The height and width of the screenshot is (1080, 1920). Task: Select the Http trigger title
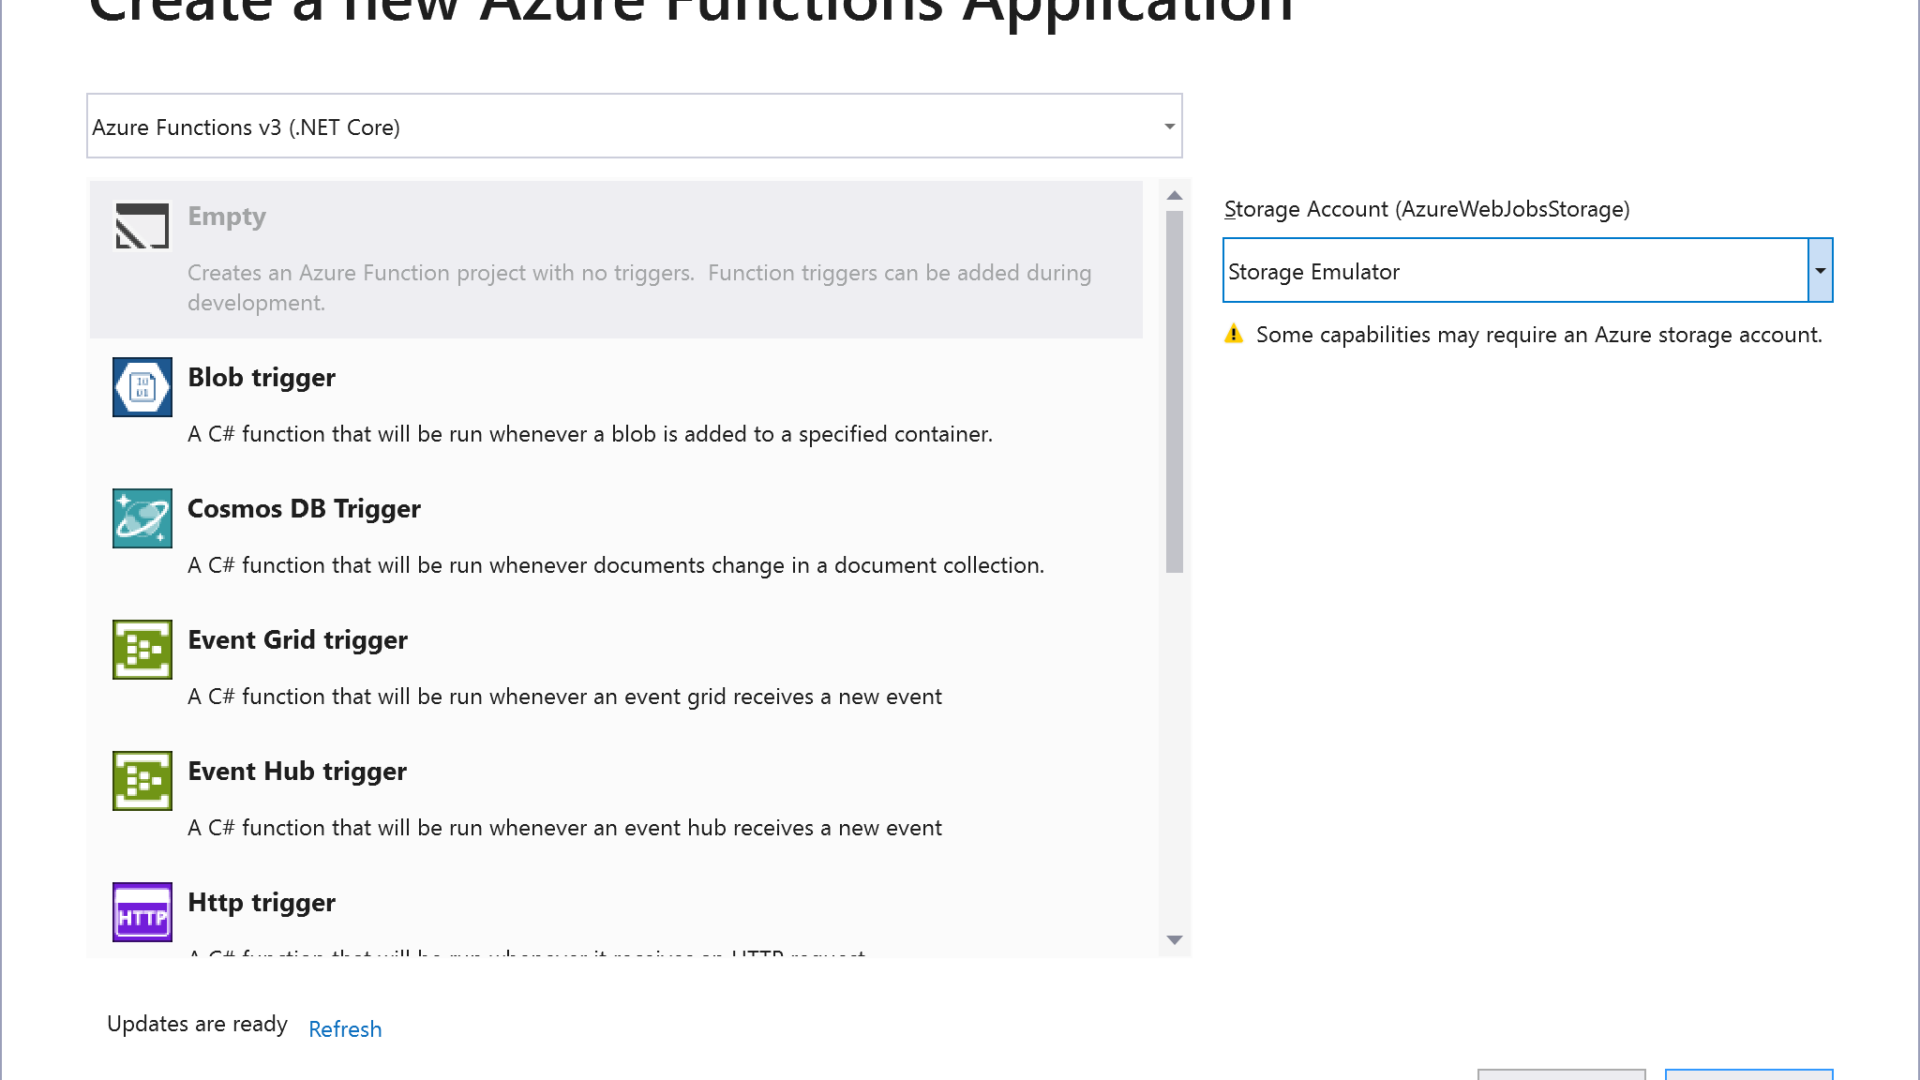click(262, 902)
